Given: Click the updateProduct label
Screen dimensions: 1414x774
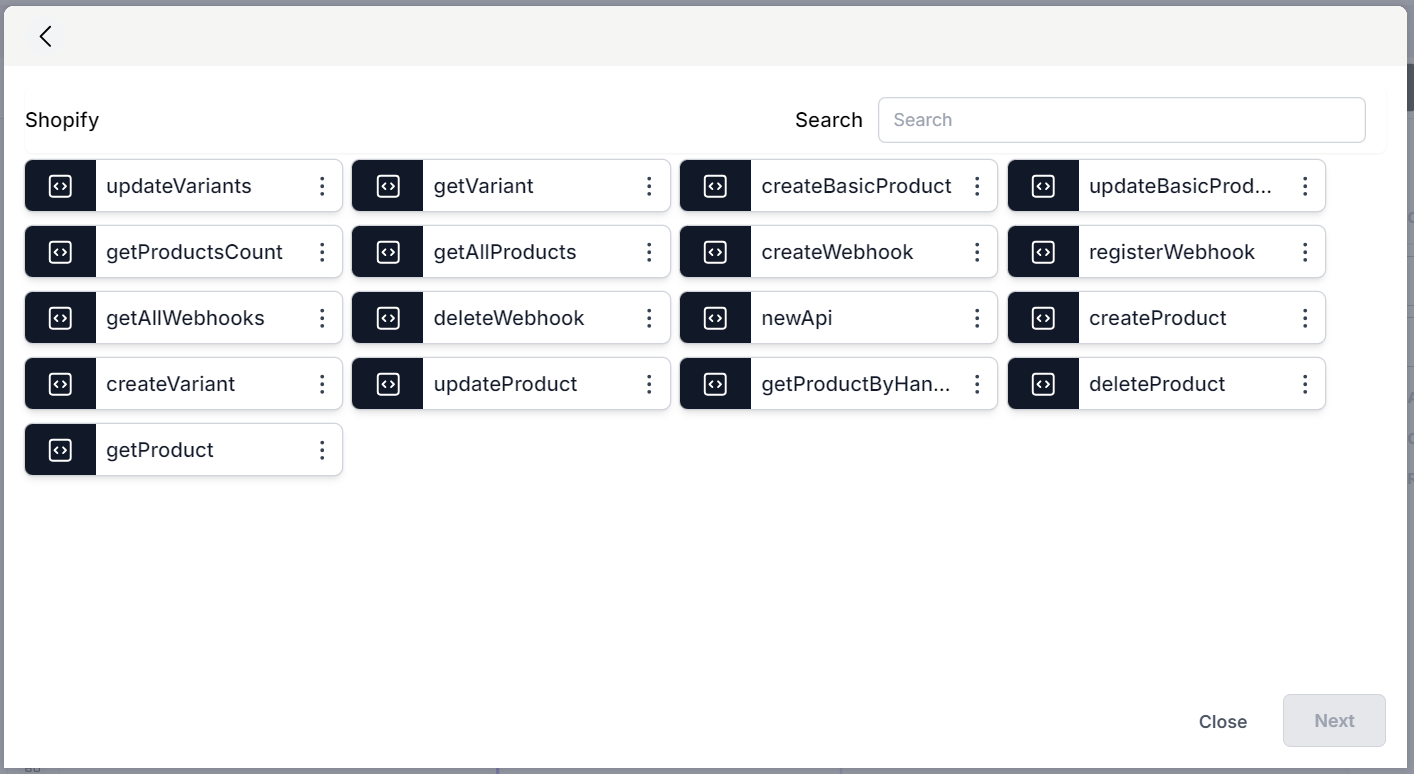Looking at the screenshot, I should 506,384.
